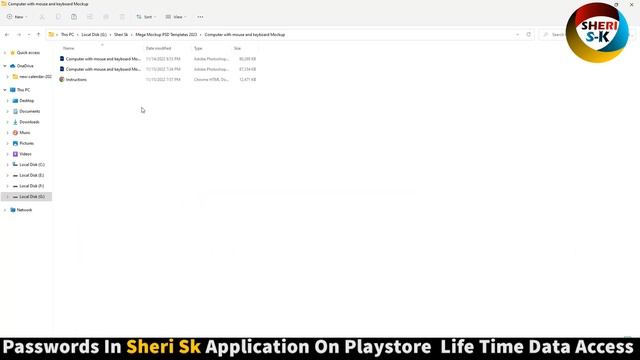The height and width of the screenshot is (360, 640).
Task: Collapse the This PC tree node
Action: [5, 90]
